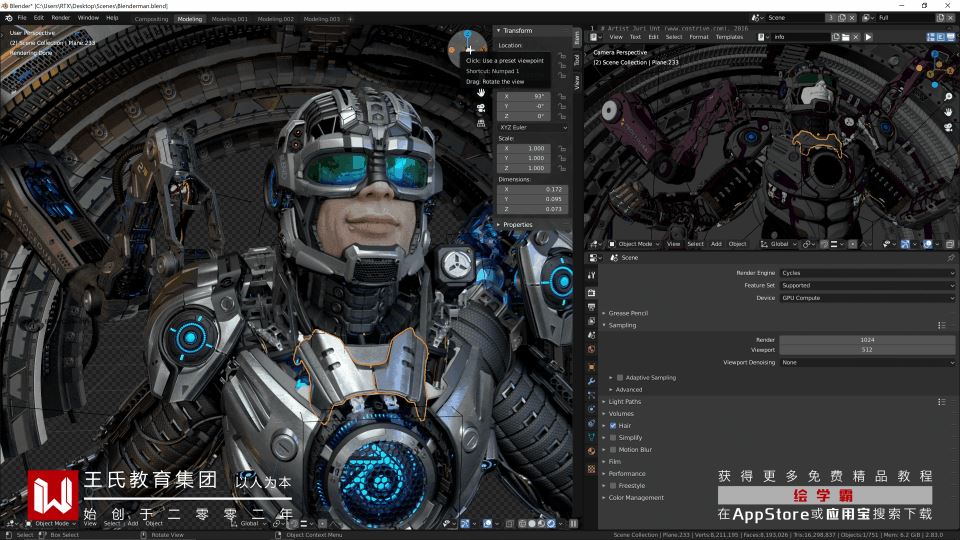Enable the Simplify checkbox
Image resolution: width=960 pixels, height=540 pixels.
(x=613, y=437)
